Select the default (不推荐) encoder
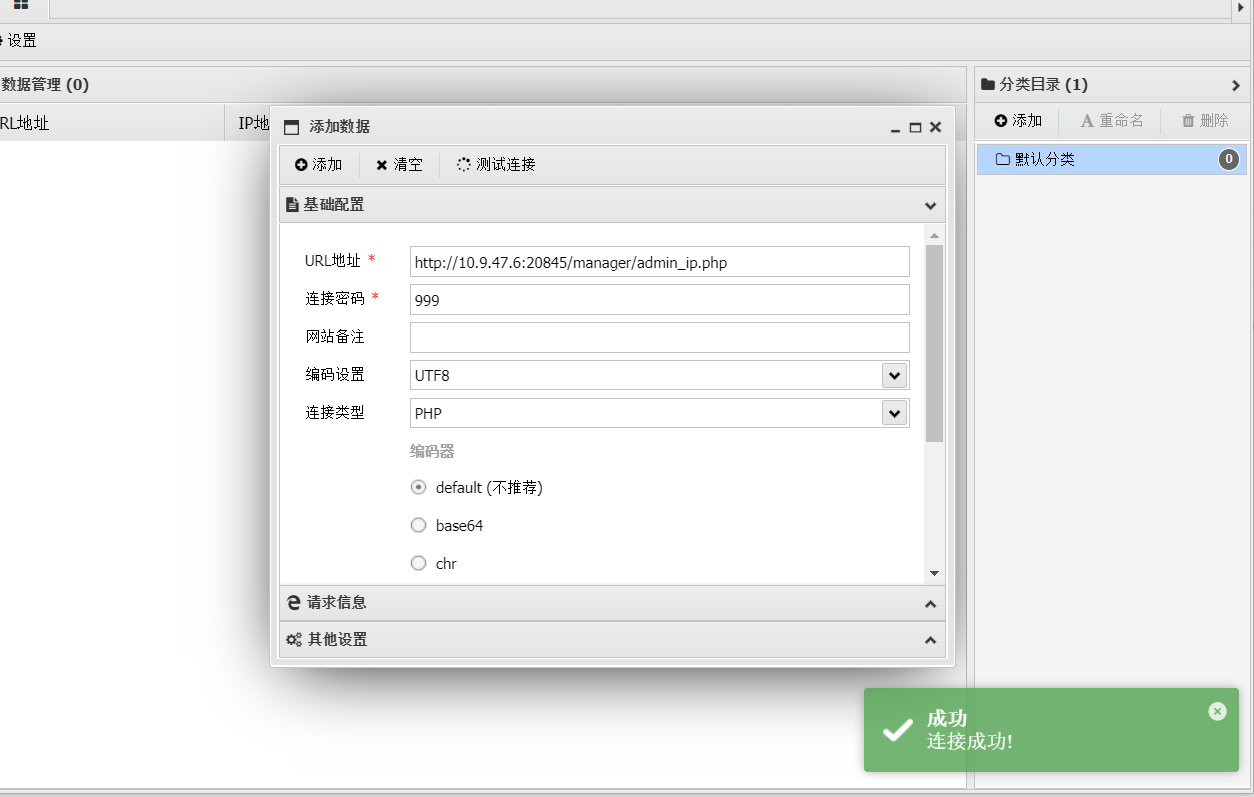Viewport: 1254px width, 797px height. [x=419, y=488]
